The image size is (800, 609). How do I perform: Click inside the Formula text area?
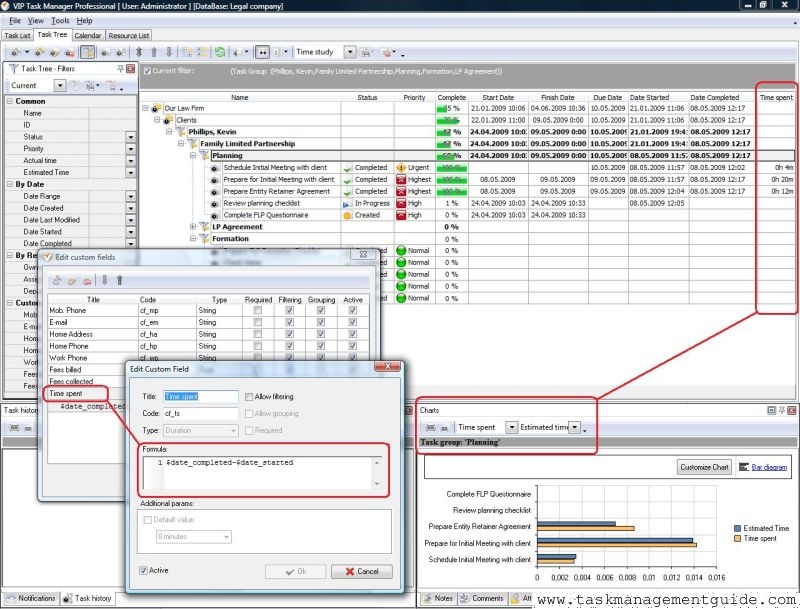pyautogui.click(x=263, y=473)
